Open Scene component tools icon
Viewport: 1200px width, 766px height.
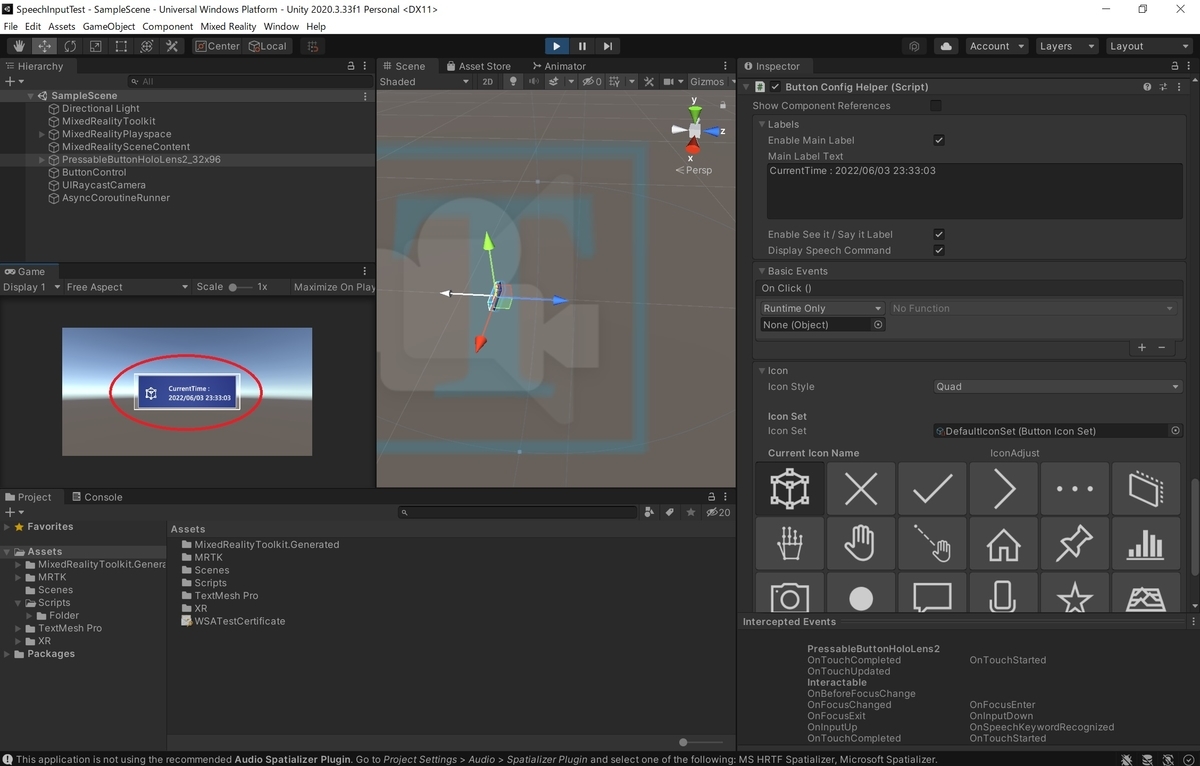[648, 82]
